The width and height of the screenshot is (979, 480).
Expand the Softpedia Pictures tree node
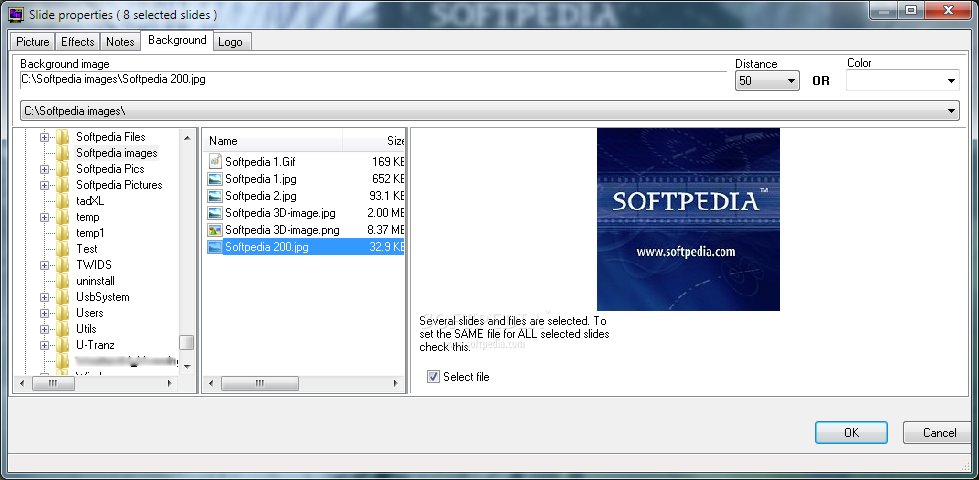coord(44,185)
